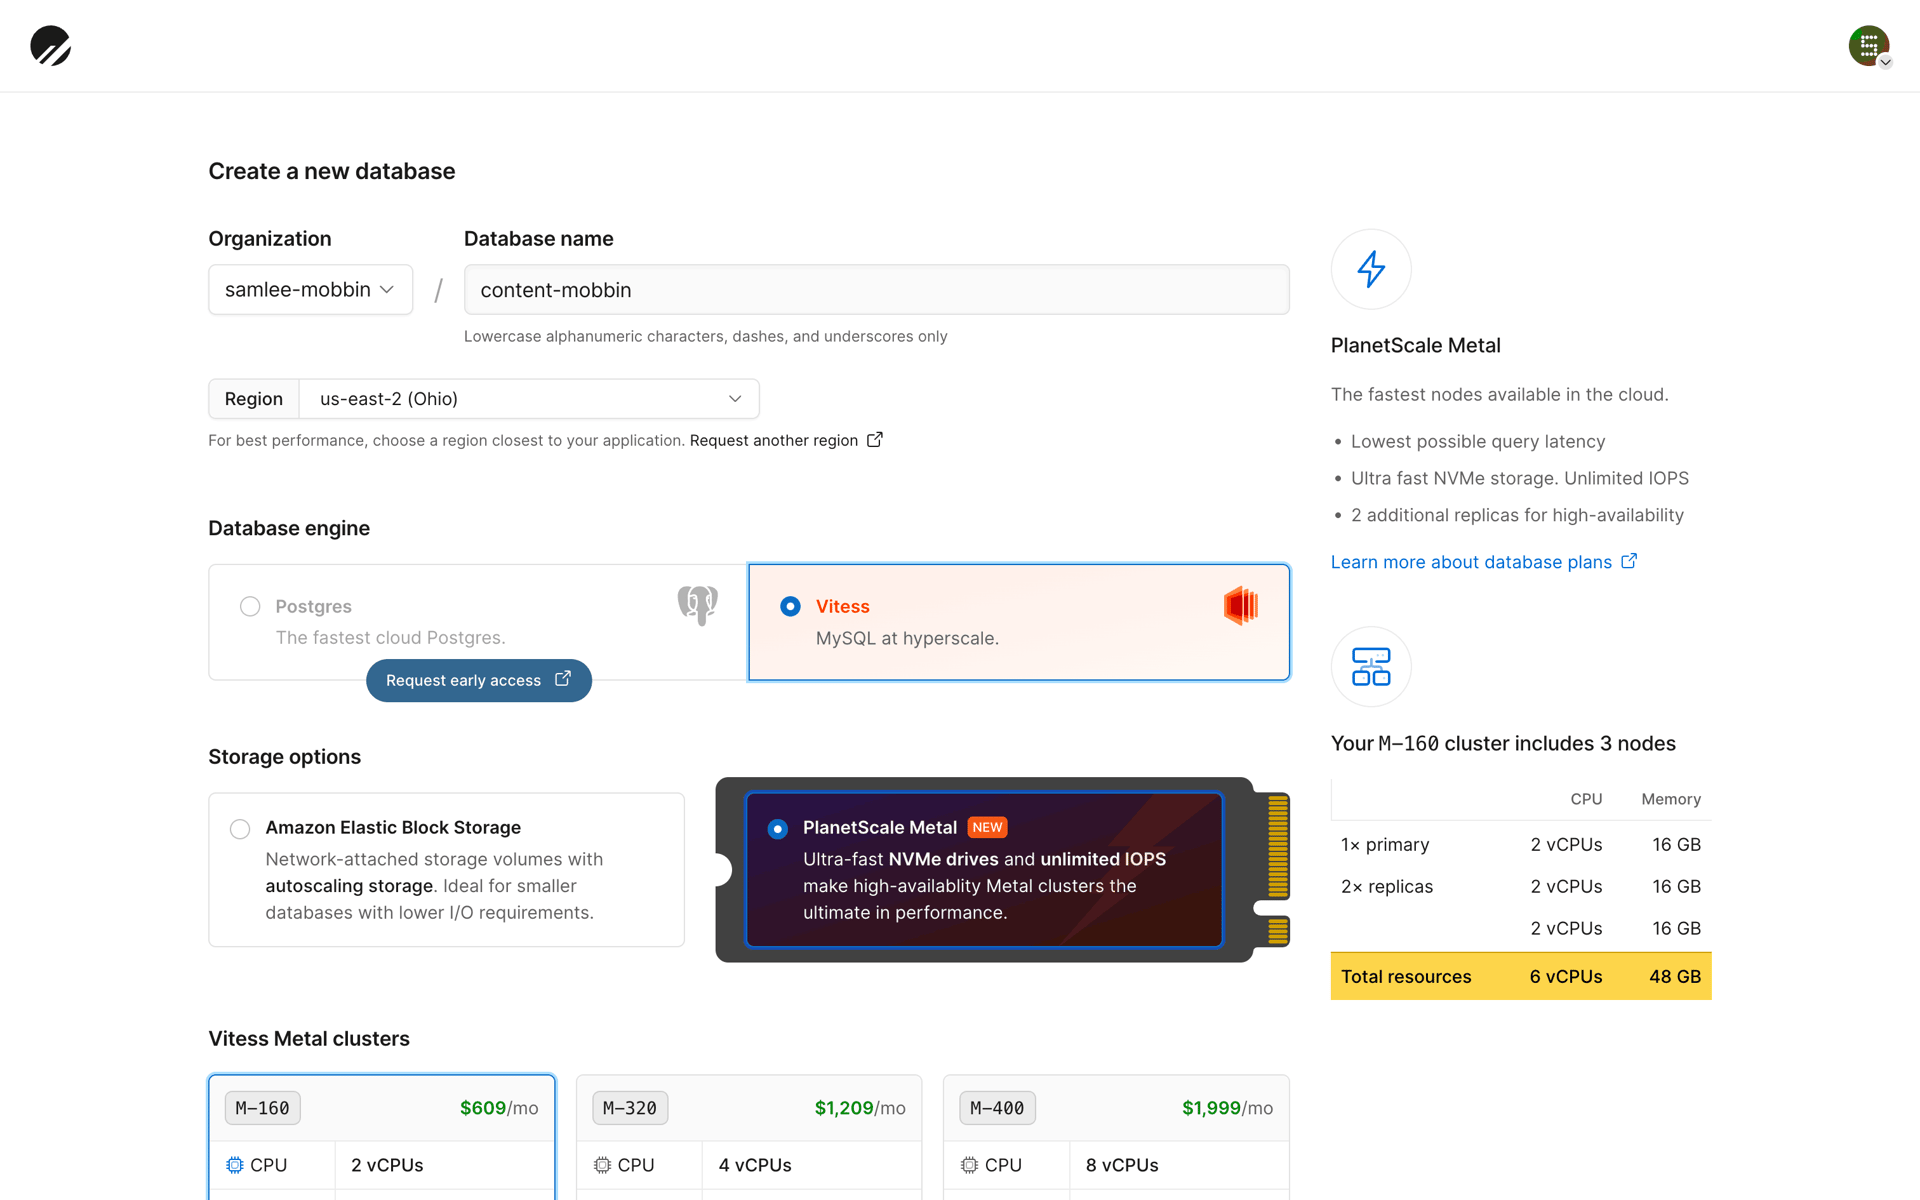Viewport: 1920px width, 1200px height.
Task: Click the table's CPU column header
Action: [1586, 799]
